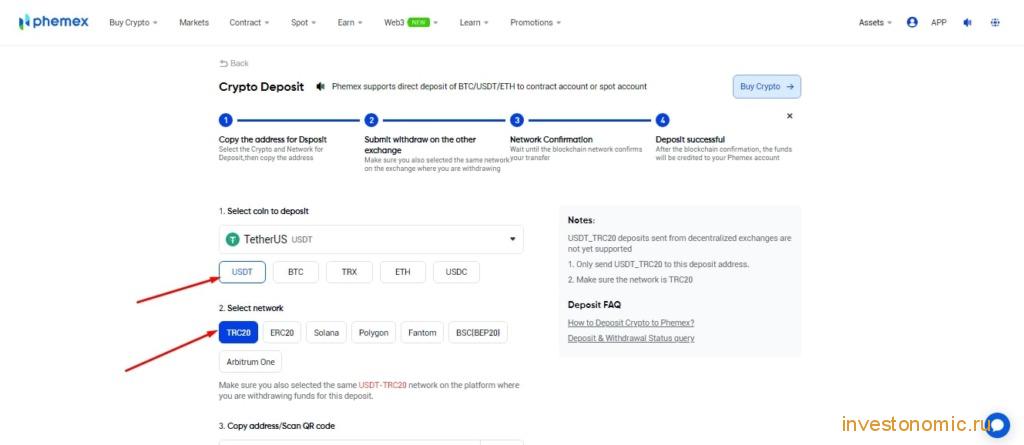Open the chat support bubble
Image resolution: width=1024 pixels, height=445 pixels.
point(998,425)
